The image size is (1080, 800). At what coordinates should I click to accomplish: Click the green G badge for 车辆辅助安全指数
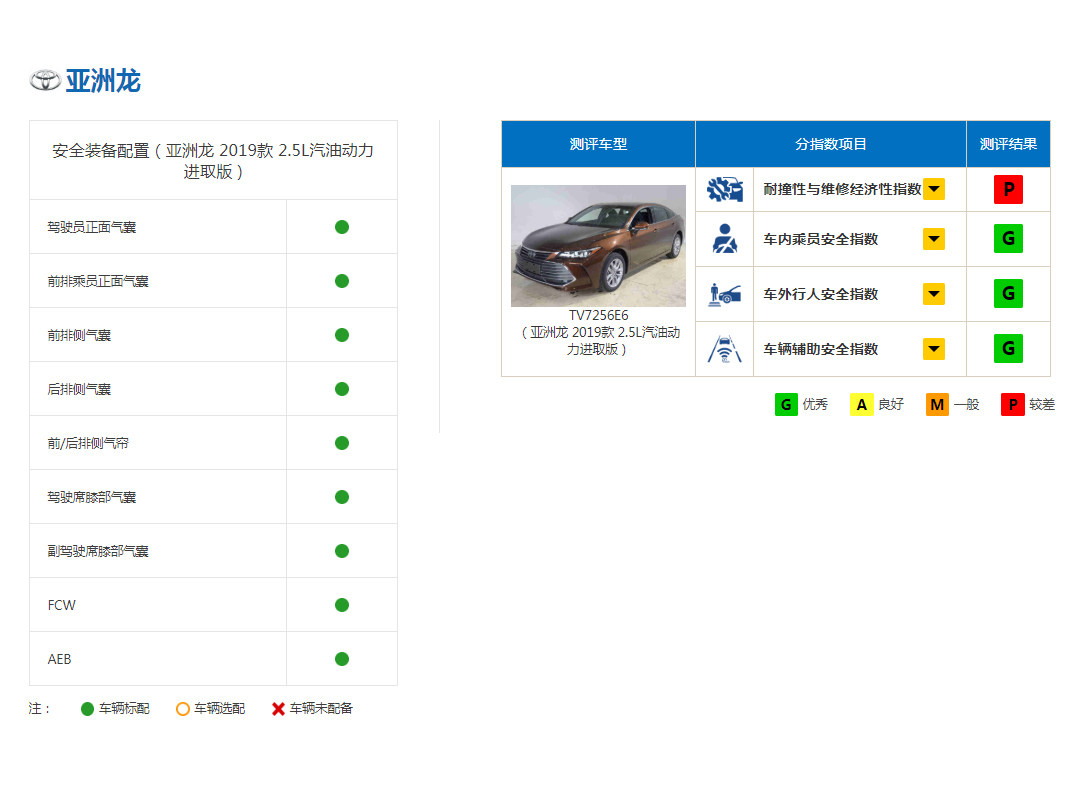pyautogui.click(x=1008, y=349)
